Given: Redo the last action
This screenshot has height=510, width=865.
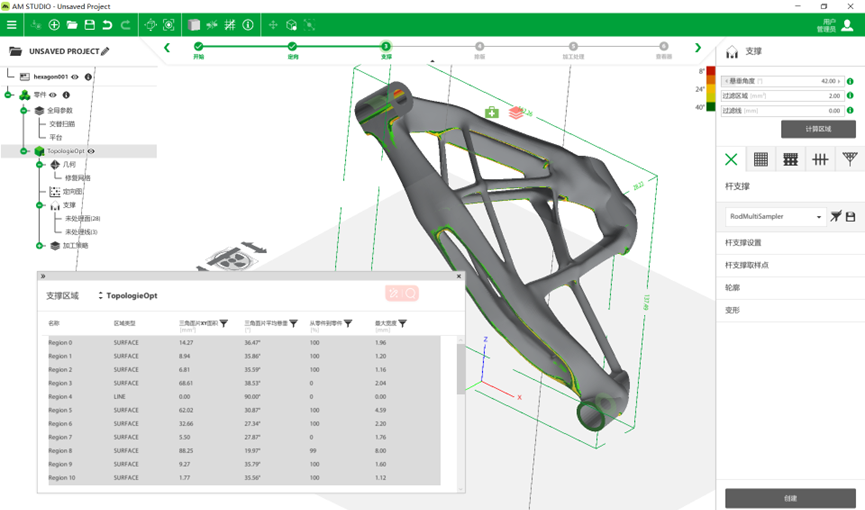Looking at the screenshot, I should coord(125,25).
